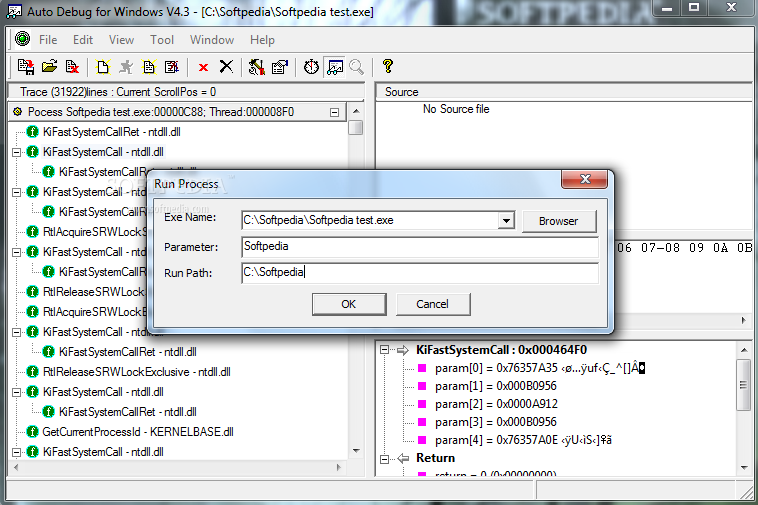Viewport: 758px width, 505px height.
Task: Open the Window menu
Action: (212, 40)
